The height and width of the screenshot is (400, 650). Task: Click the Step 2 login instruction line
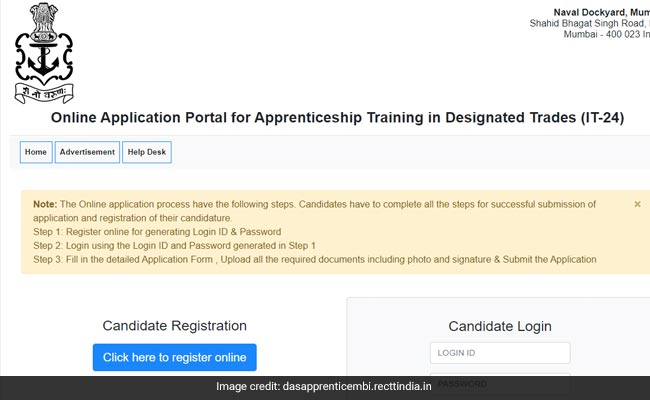click(x=174, y=246)
